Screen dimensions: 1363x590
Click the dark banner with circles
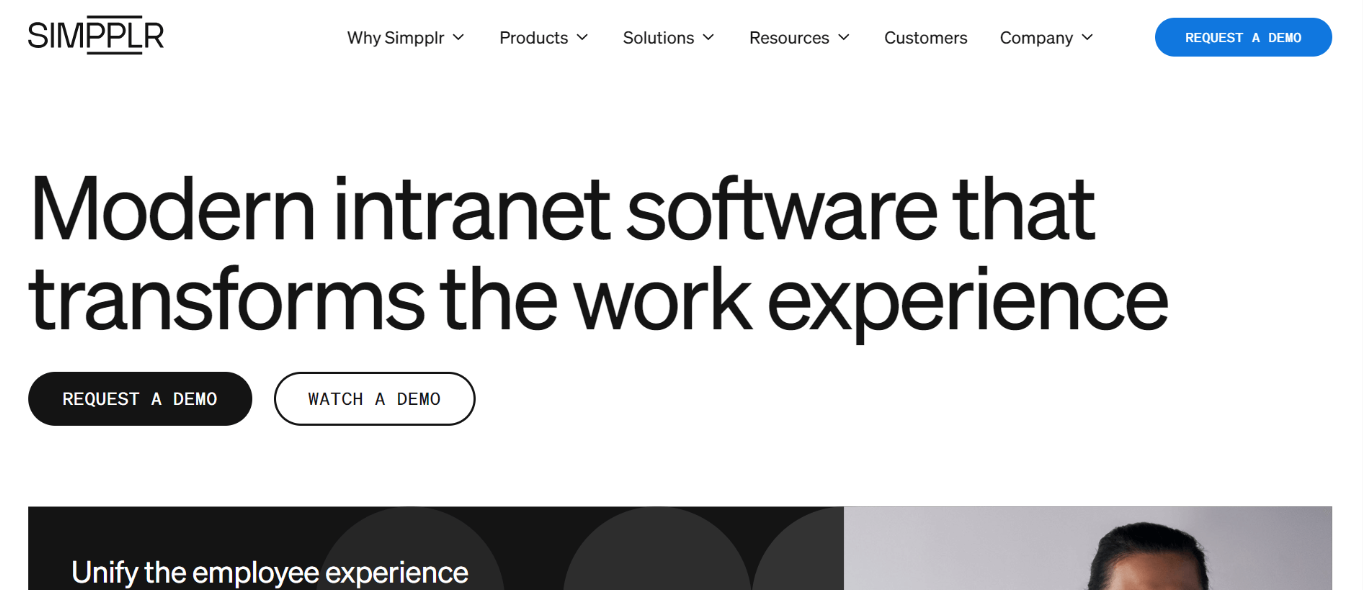tap(436, 548)
